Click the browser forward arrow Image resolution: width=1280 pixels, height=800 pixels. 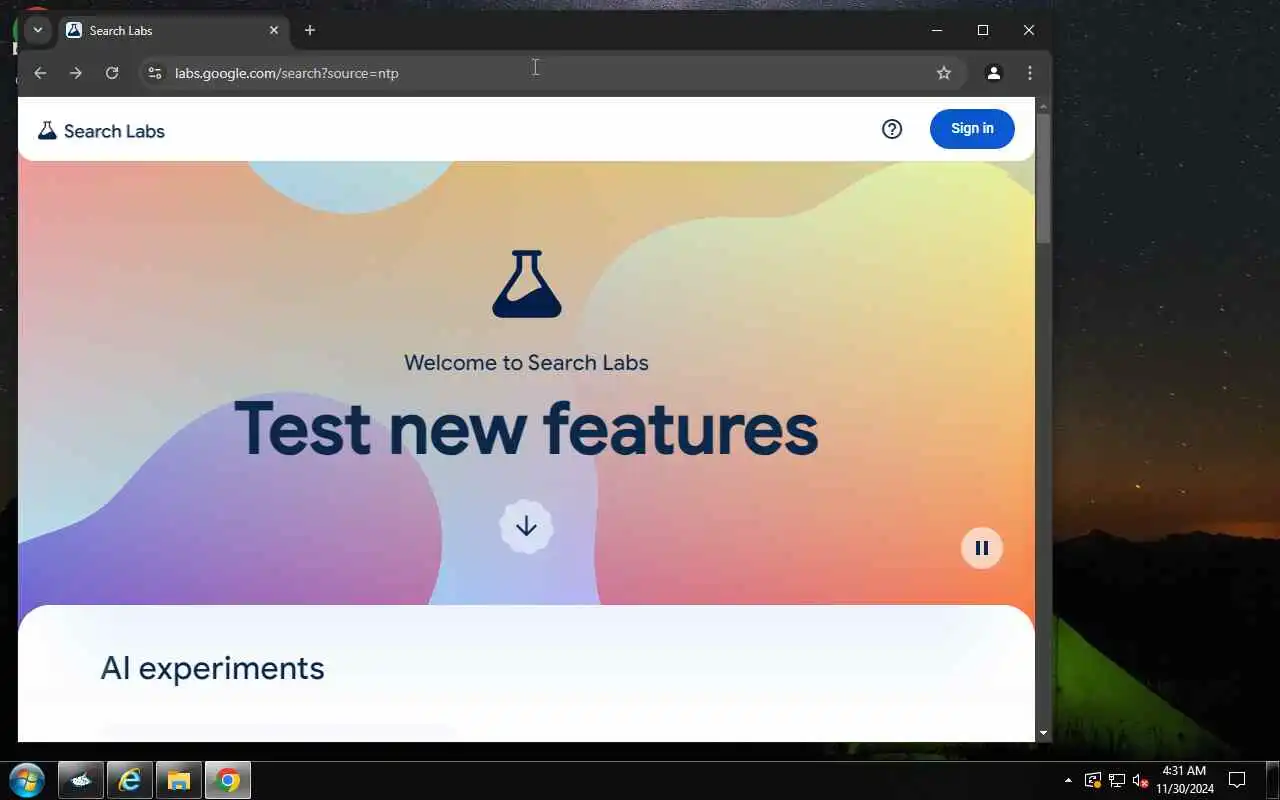pyautogui.click(x=76, y=73)
